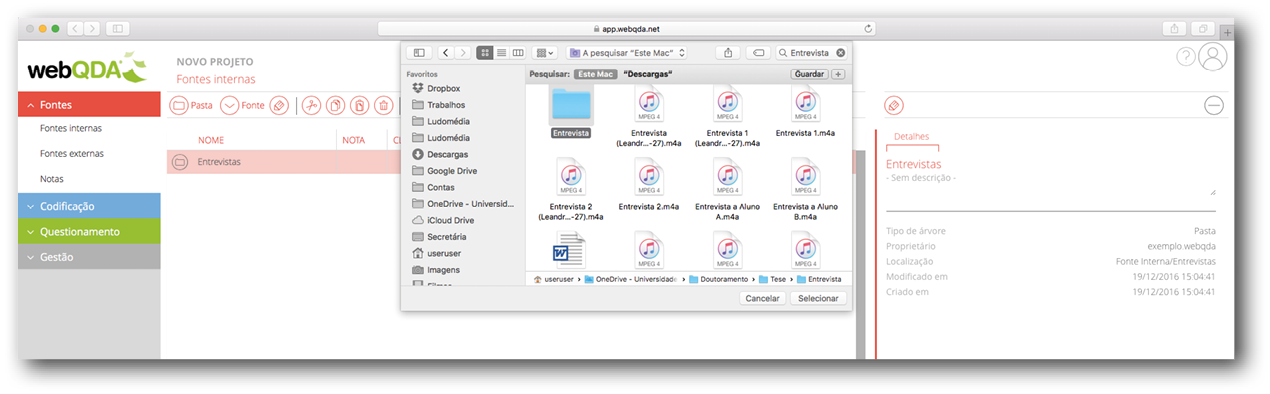Go back in the file dialog
This screenshot has height=394, width=1270.
click(447, 52)
